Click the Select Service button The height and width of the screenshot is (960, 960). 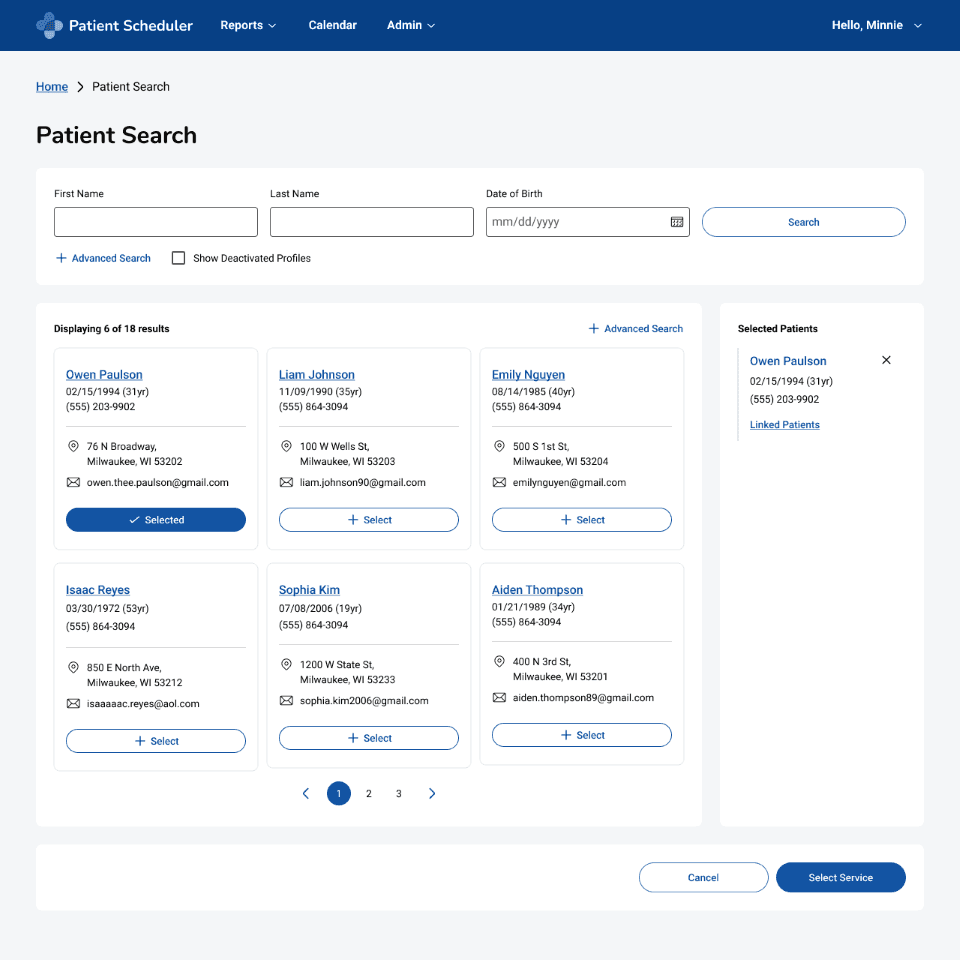[x=841, y=877]
